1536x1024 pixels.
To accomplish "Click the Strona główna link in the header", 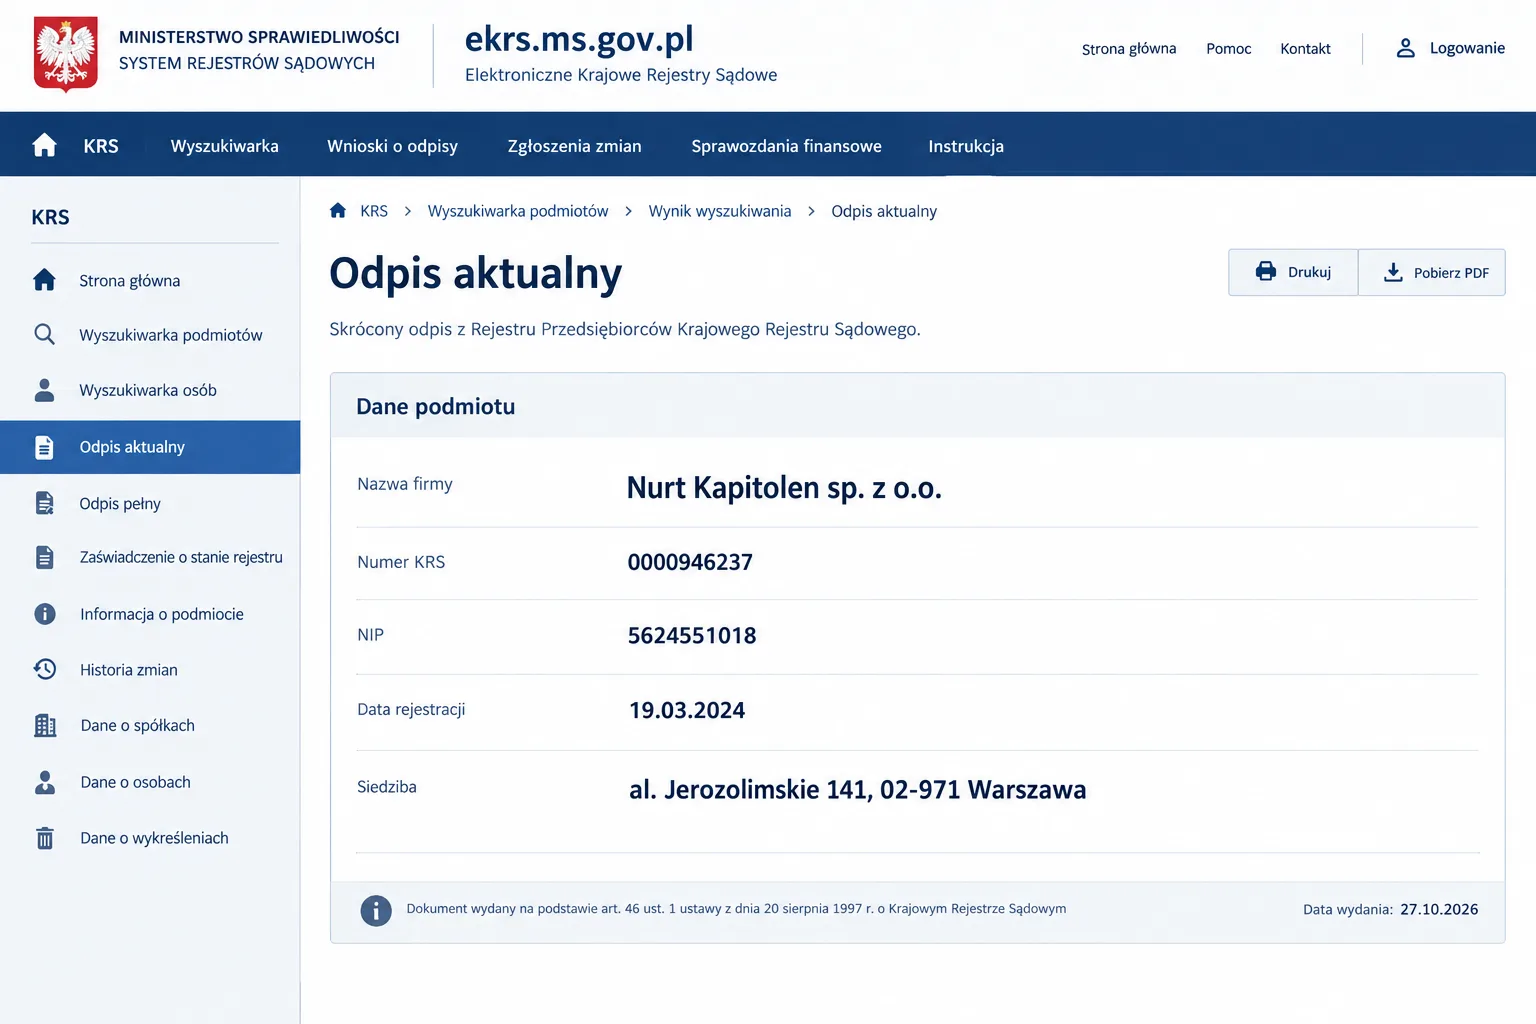I will pos(1129,49).
